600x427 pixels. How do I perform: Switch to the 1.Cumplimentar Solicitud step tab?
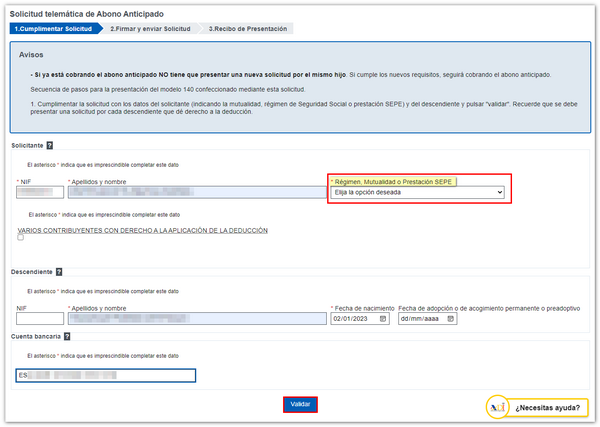click(53, 29)
